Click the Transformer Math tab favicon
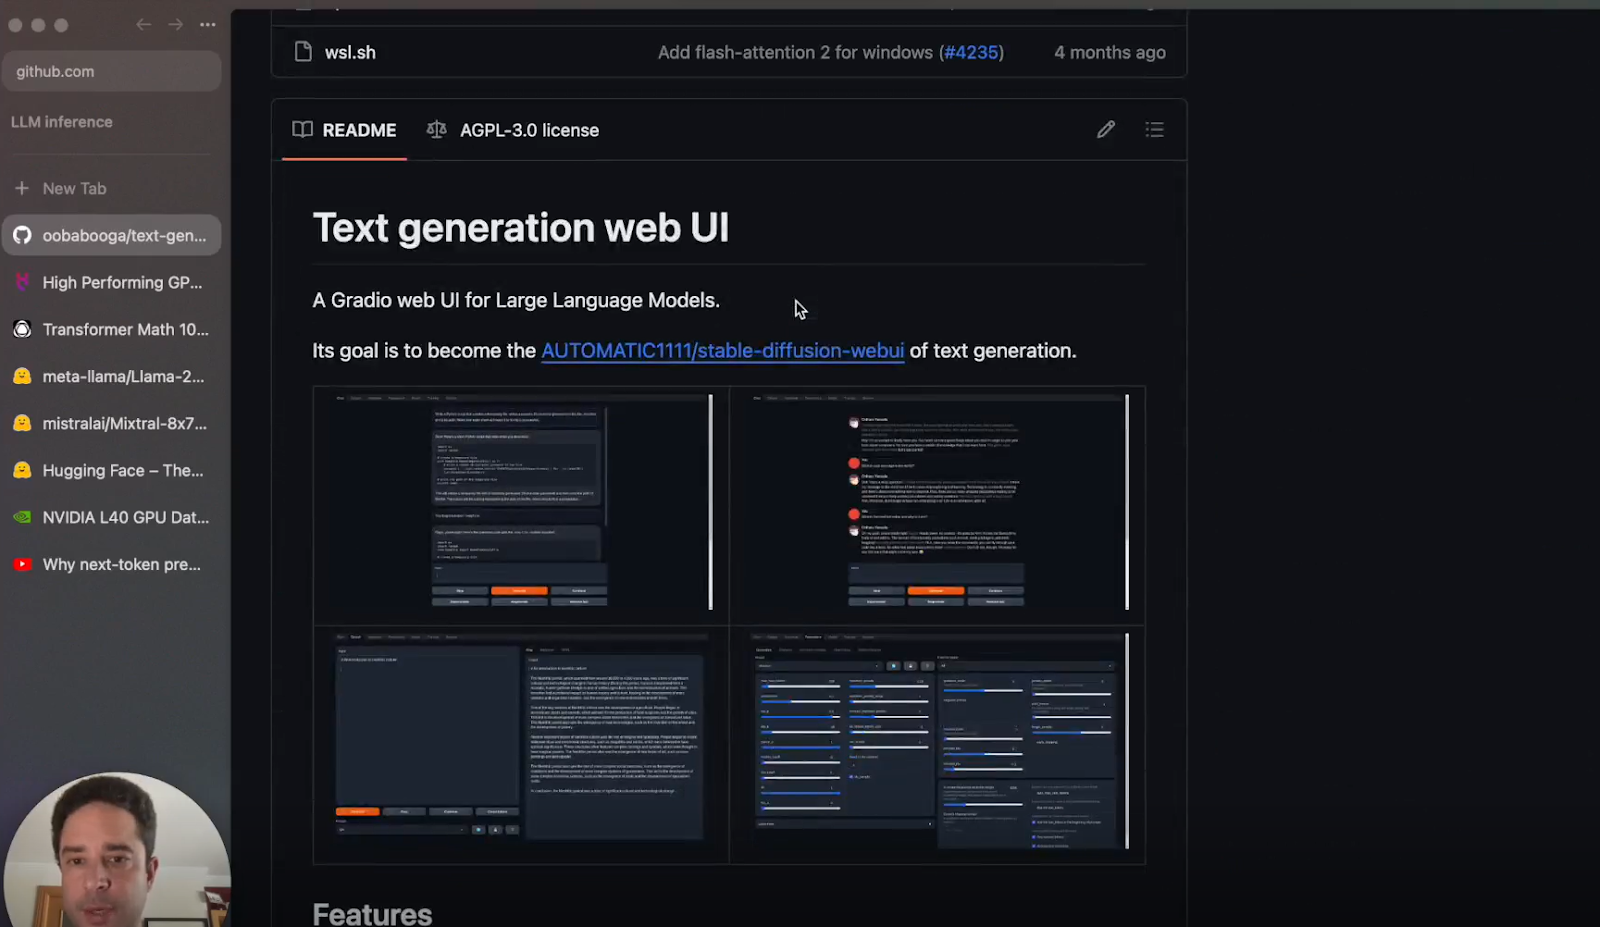 tap(22, 330)
